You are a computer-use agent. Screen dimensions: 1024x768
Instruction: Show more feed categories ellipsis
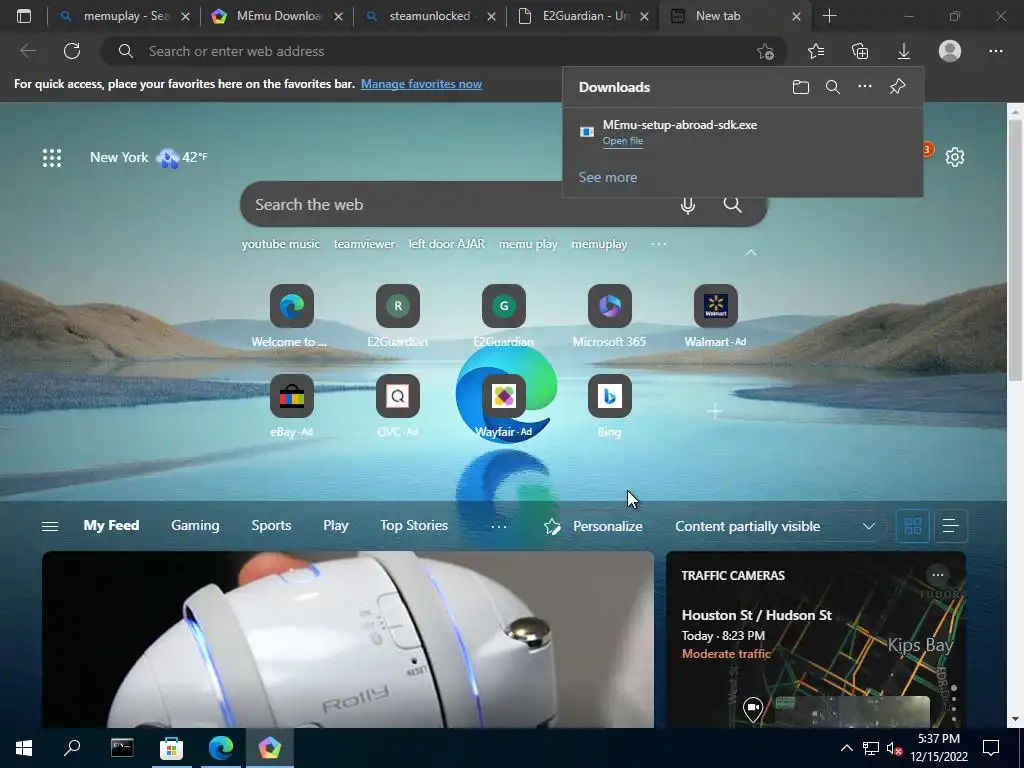pos(499,526)
